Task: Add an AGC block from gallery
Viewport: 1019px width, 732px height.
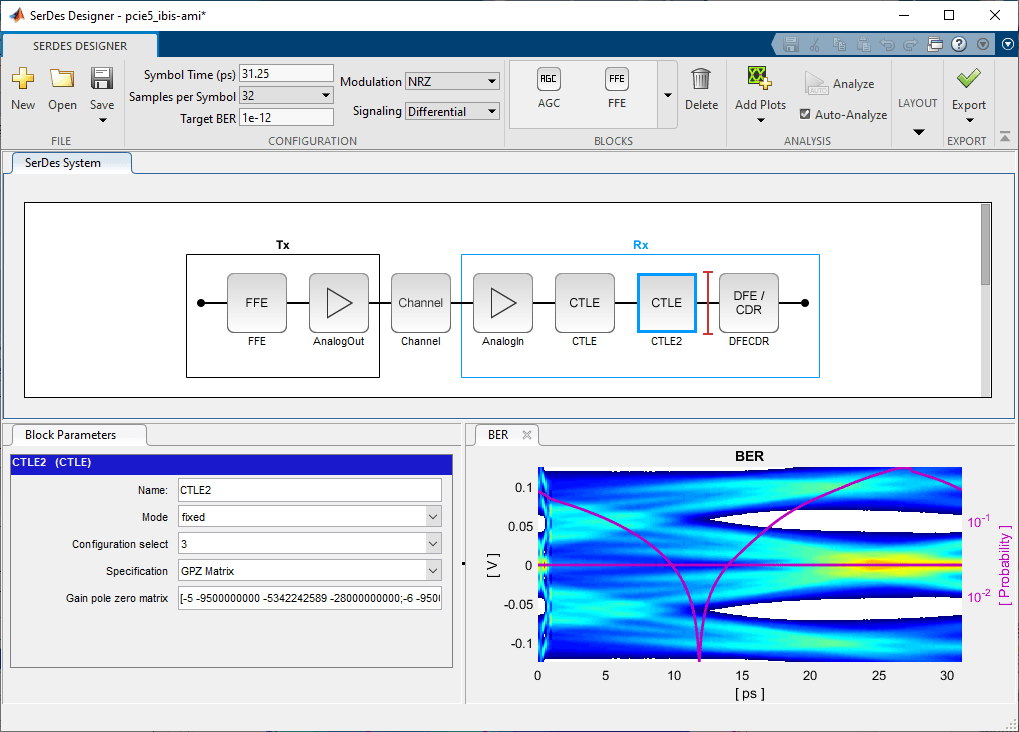Action: pyautogui.click(x=548, y=88)
